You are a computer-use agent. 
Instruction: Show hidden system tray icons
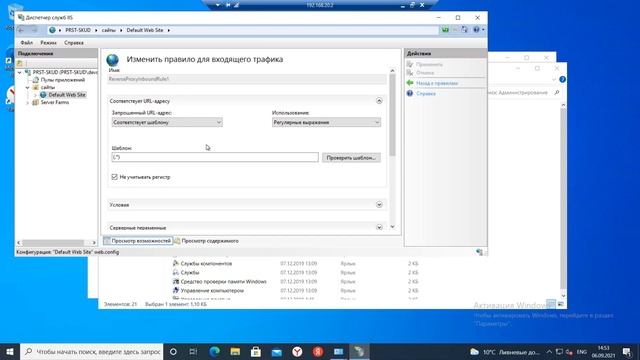pos(549,351)
